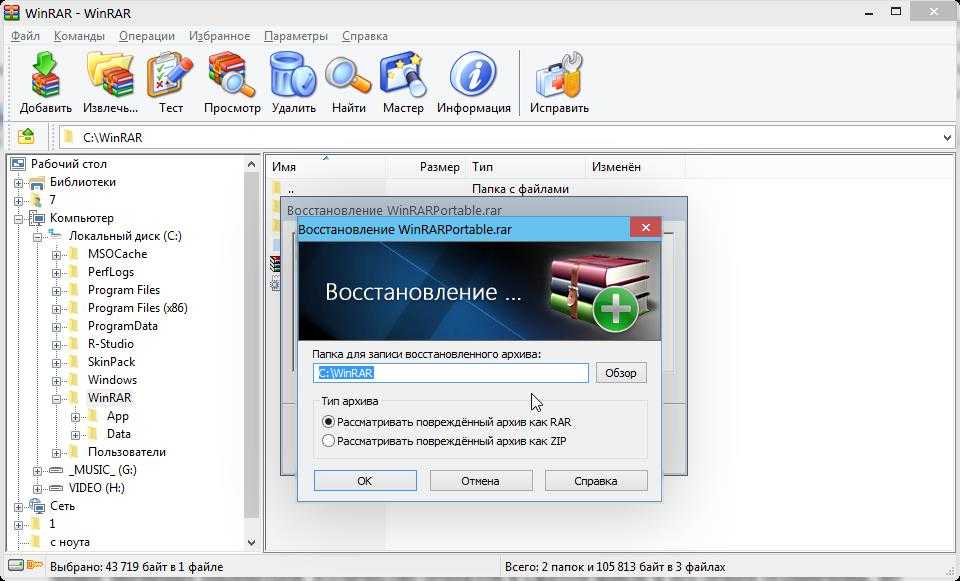Select the Windows folder in tree

[x=112, y=380]
